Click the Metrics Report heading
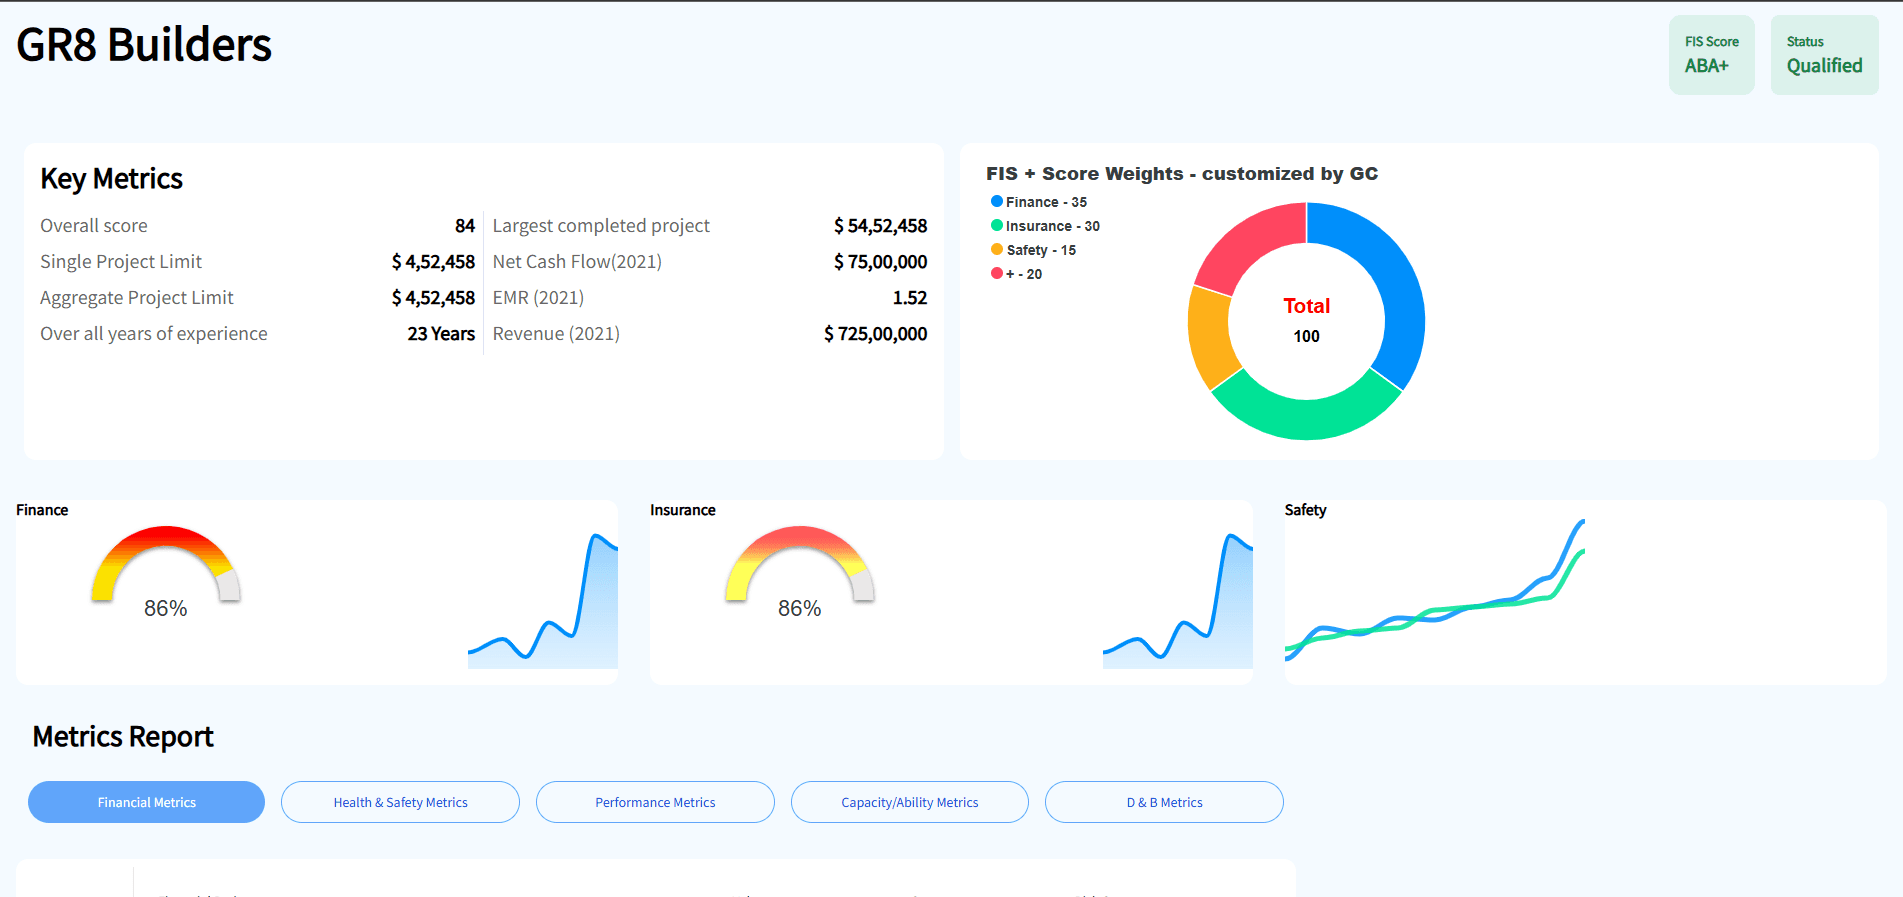 123,737
